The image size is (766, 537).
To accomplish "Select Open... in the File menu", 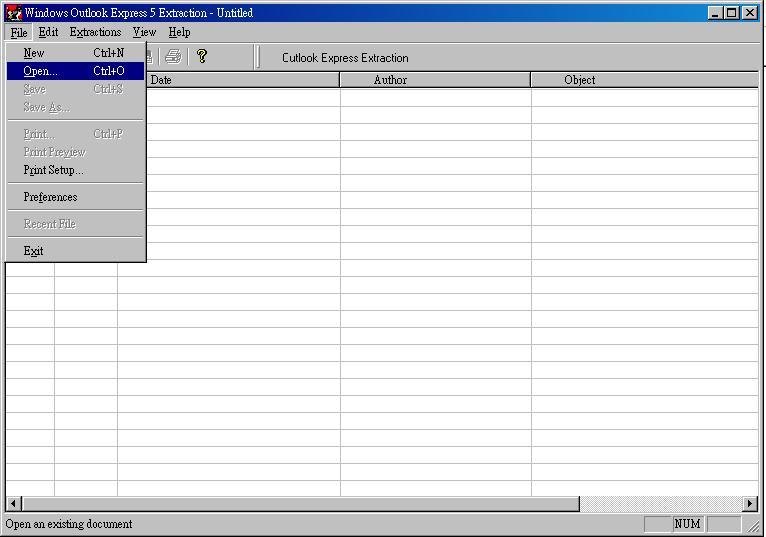I will coord(76,71).
